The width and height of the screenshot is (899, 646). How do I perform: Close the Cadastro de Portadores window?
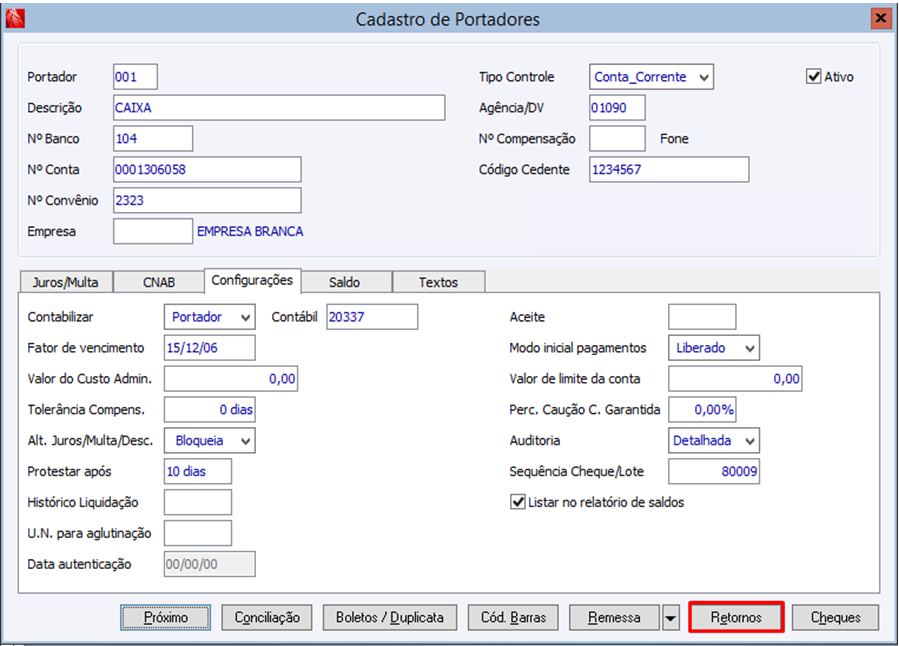(x=880, y=18)
